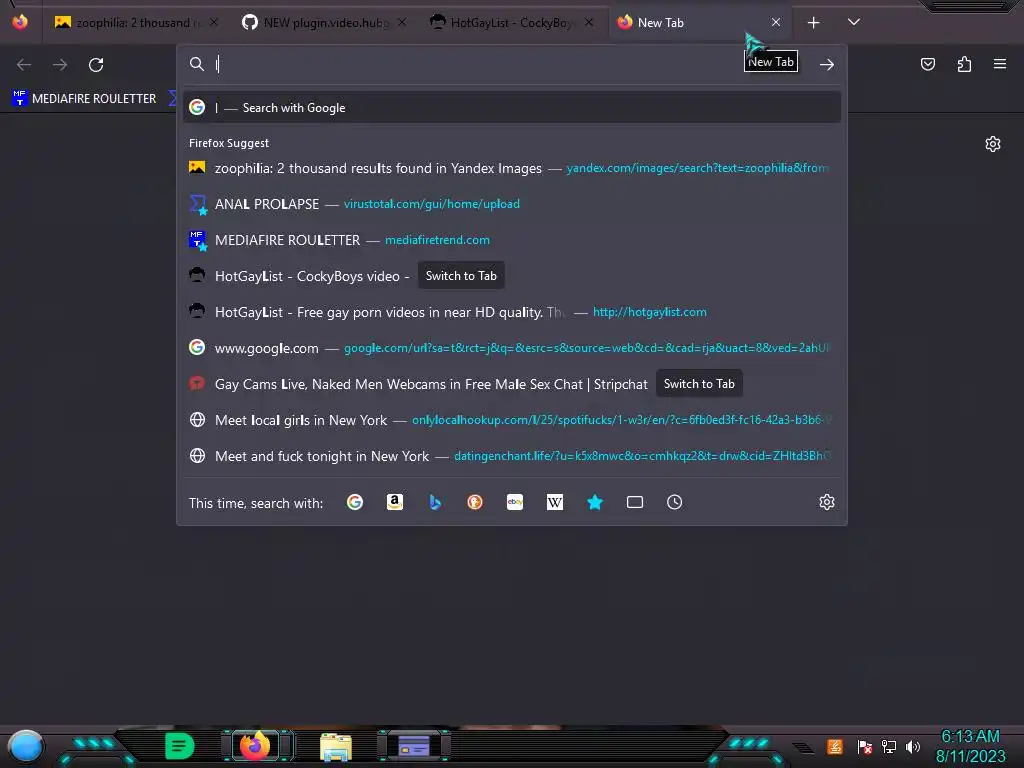
Task: Expand the list all tabs chevron
Action: coord(854,22)
